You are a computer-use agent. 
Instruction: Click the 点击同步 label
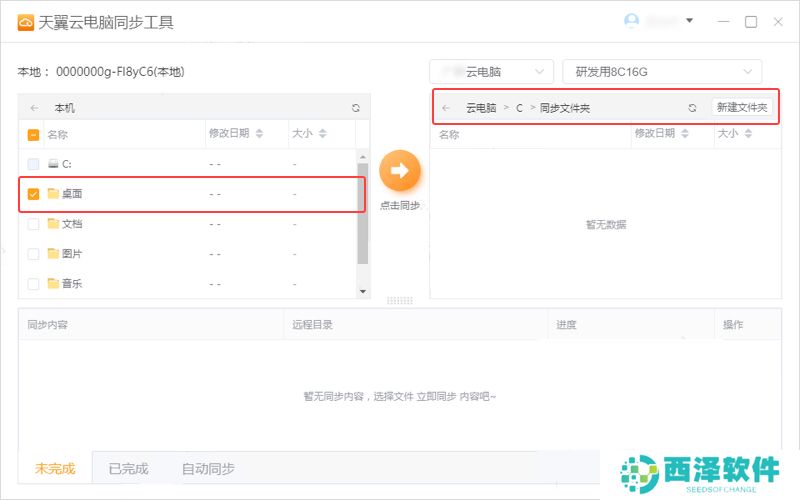(x=400, y=205)
